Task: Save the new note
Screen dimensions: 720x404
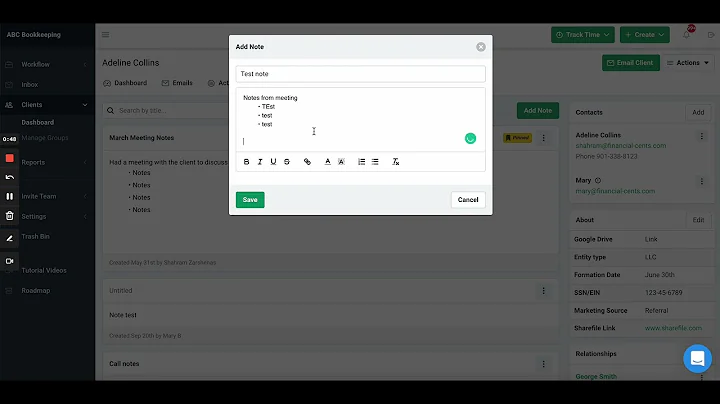Action: click(x=250, y=200)
